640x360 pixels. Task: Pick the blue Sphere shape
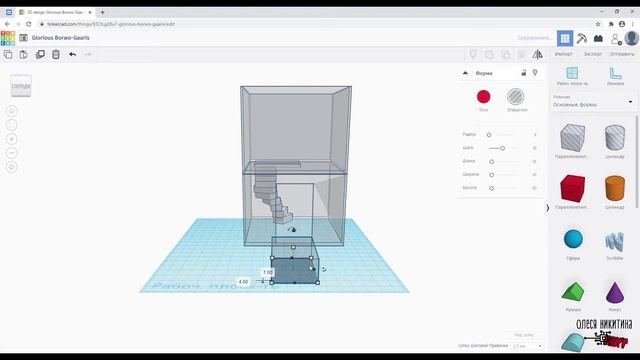(x=573, y=239)
